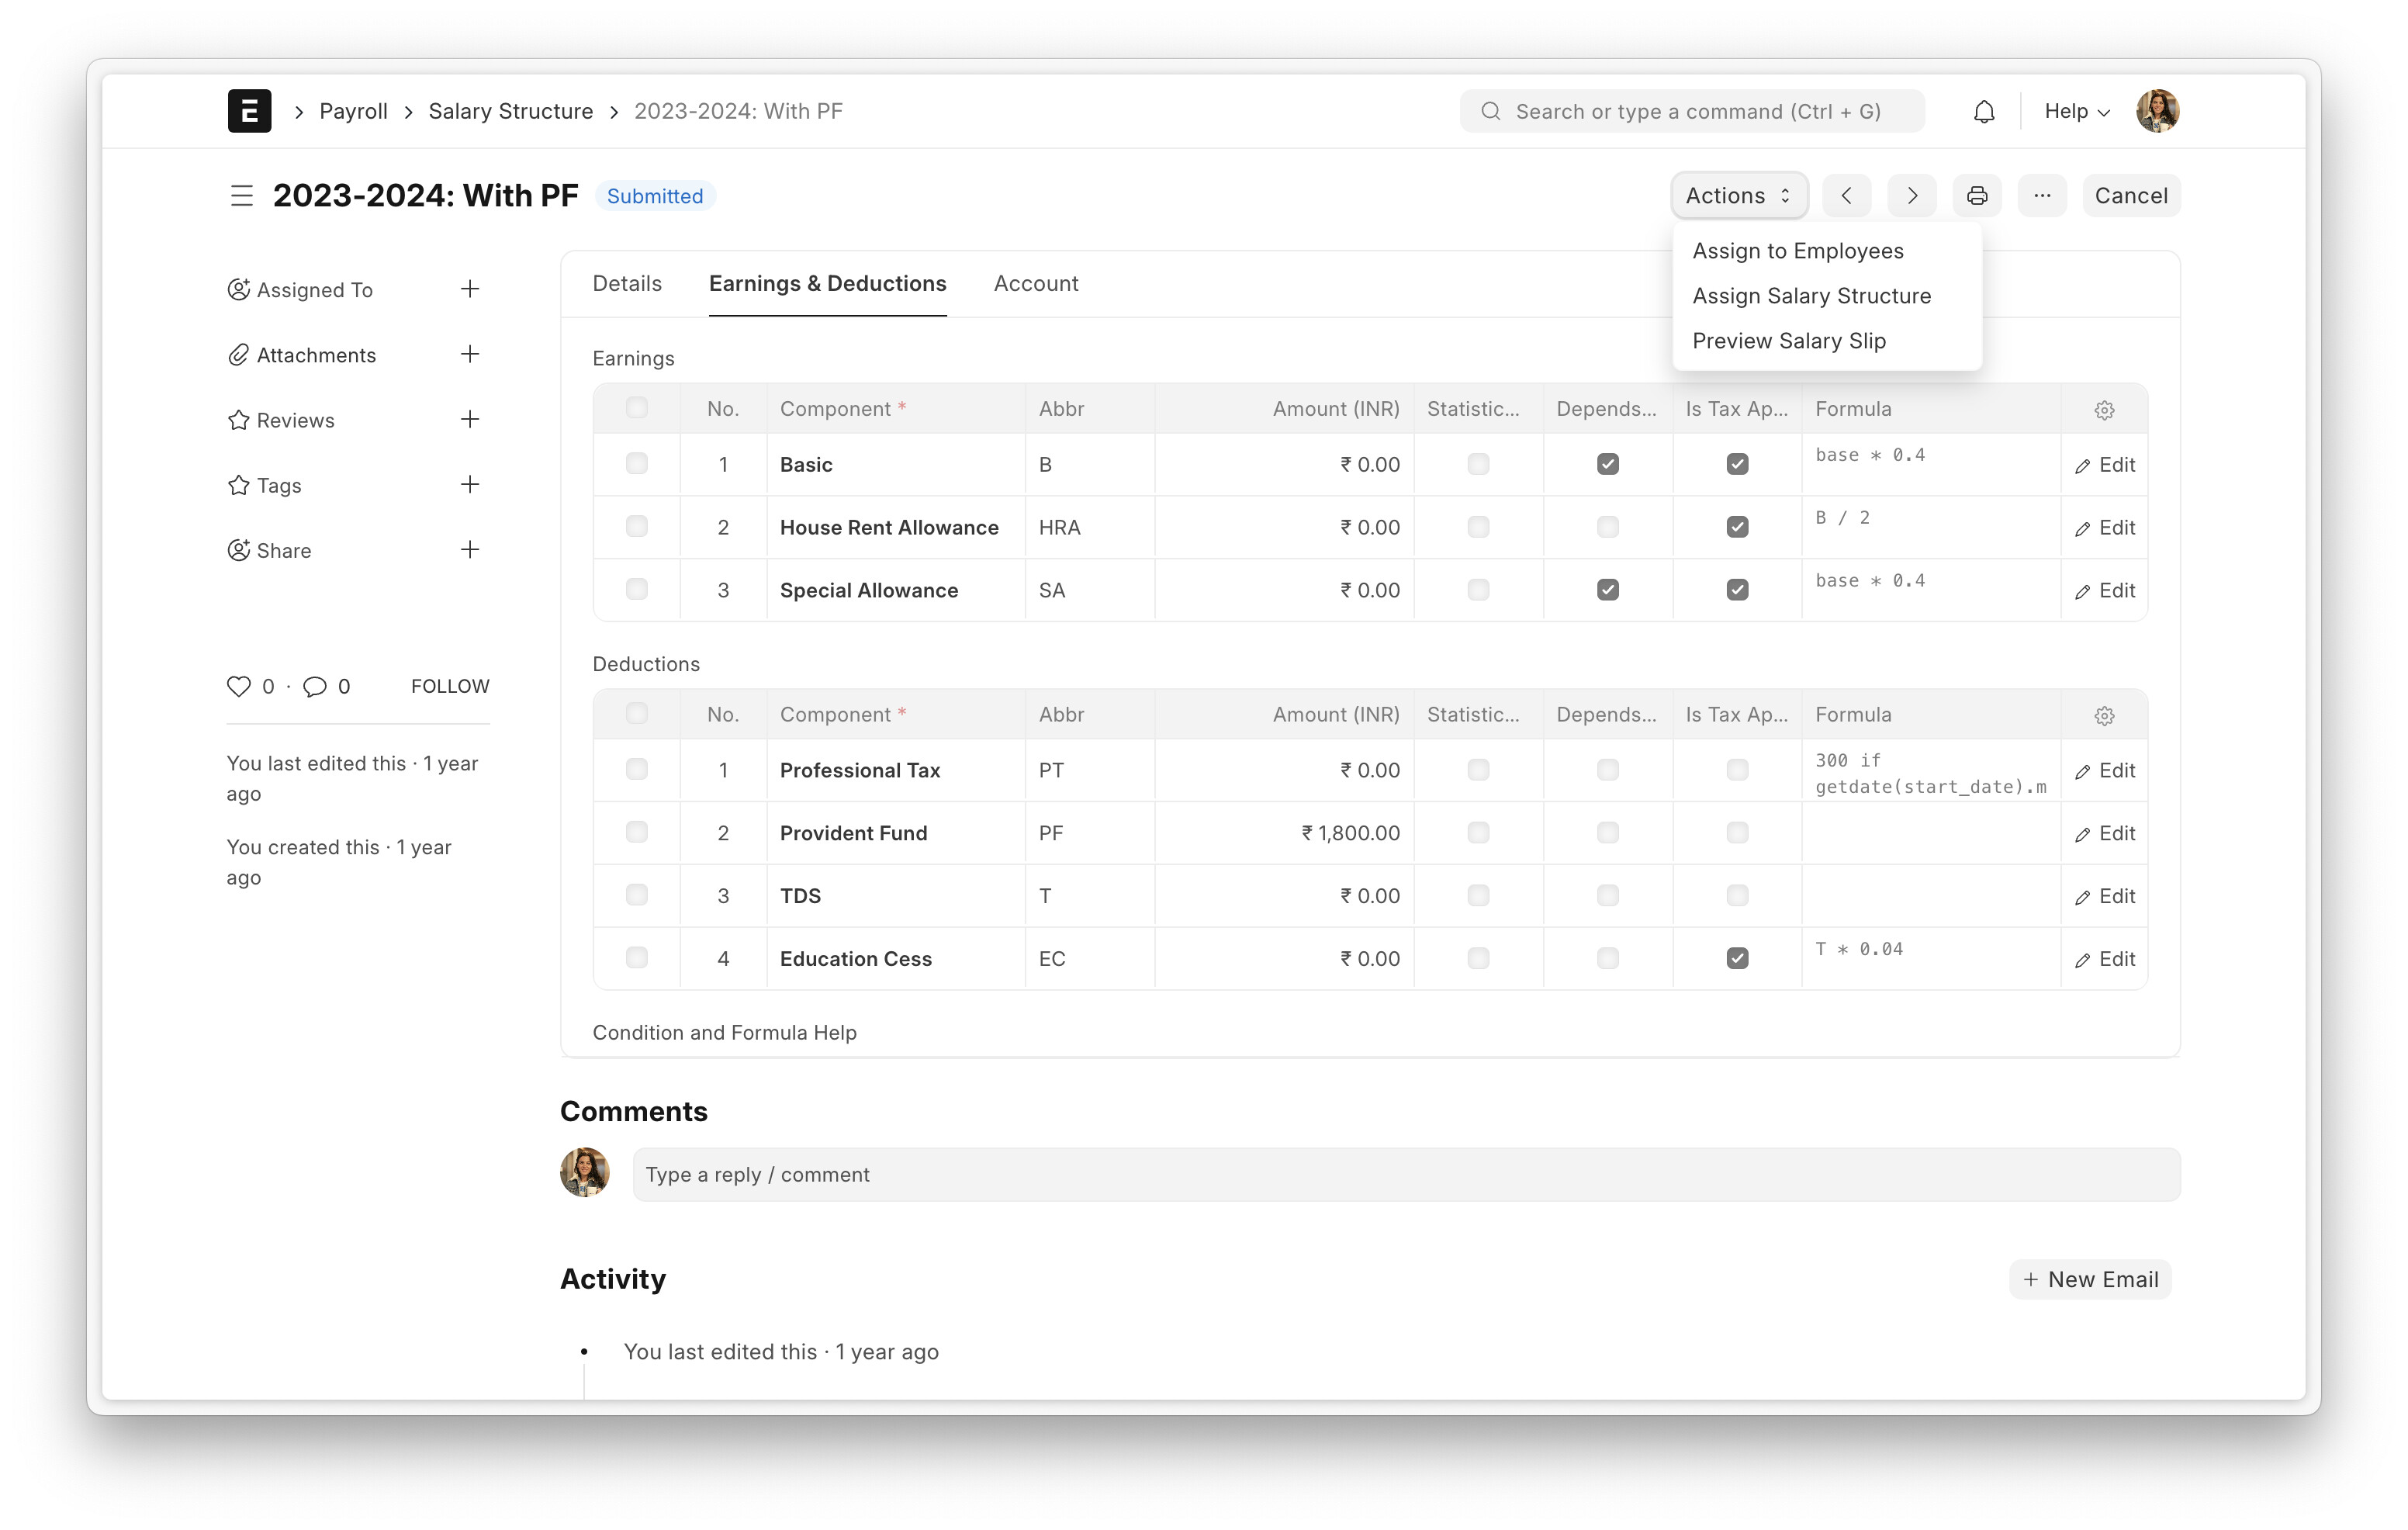This screenshot has width=2408, height=1530.
Task: Click House Rent Allowance formula cell
Action: 1931,528
